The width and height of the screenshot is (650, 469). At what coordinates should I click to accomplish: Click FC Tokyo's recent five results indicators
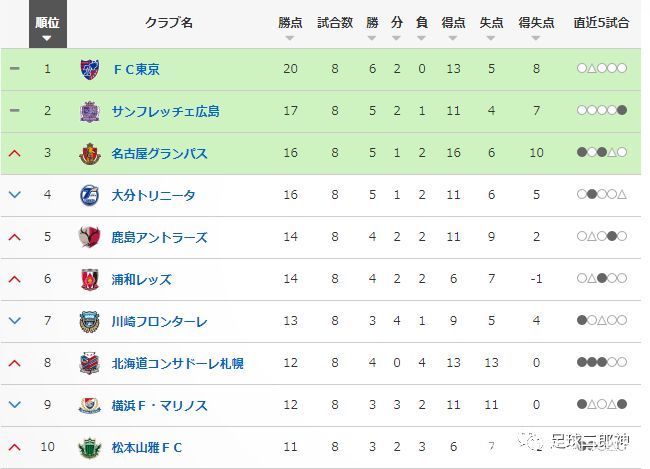coord(602,68)
